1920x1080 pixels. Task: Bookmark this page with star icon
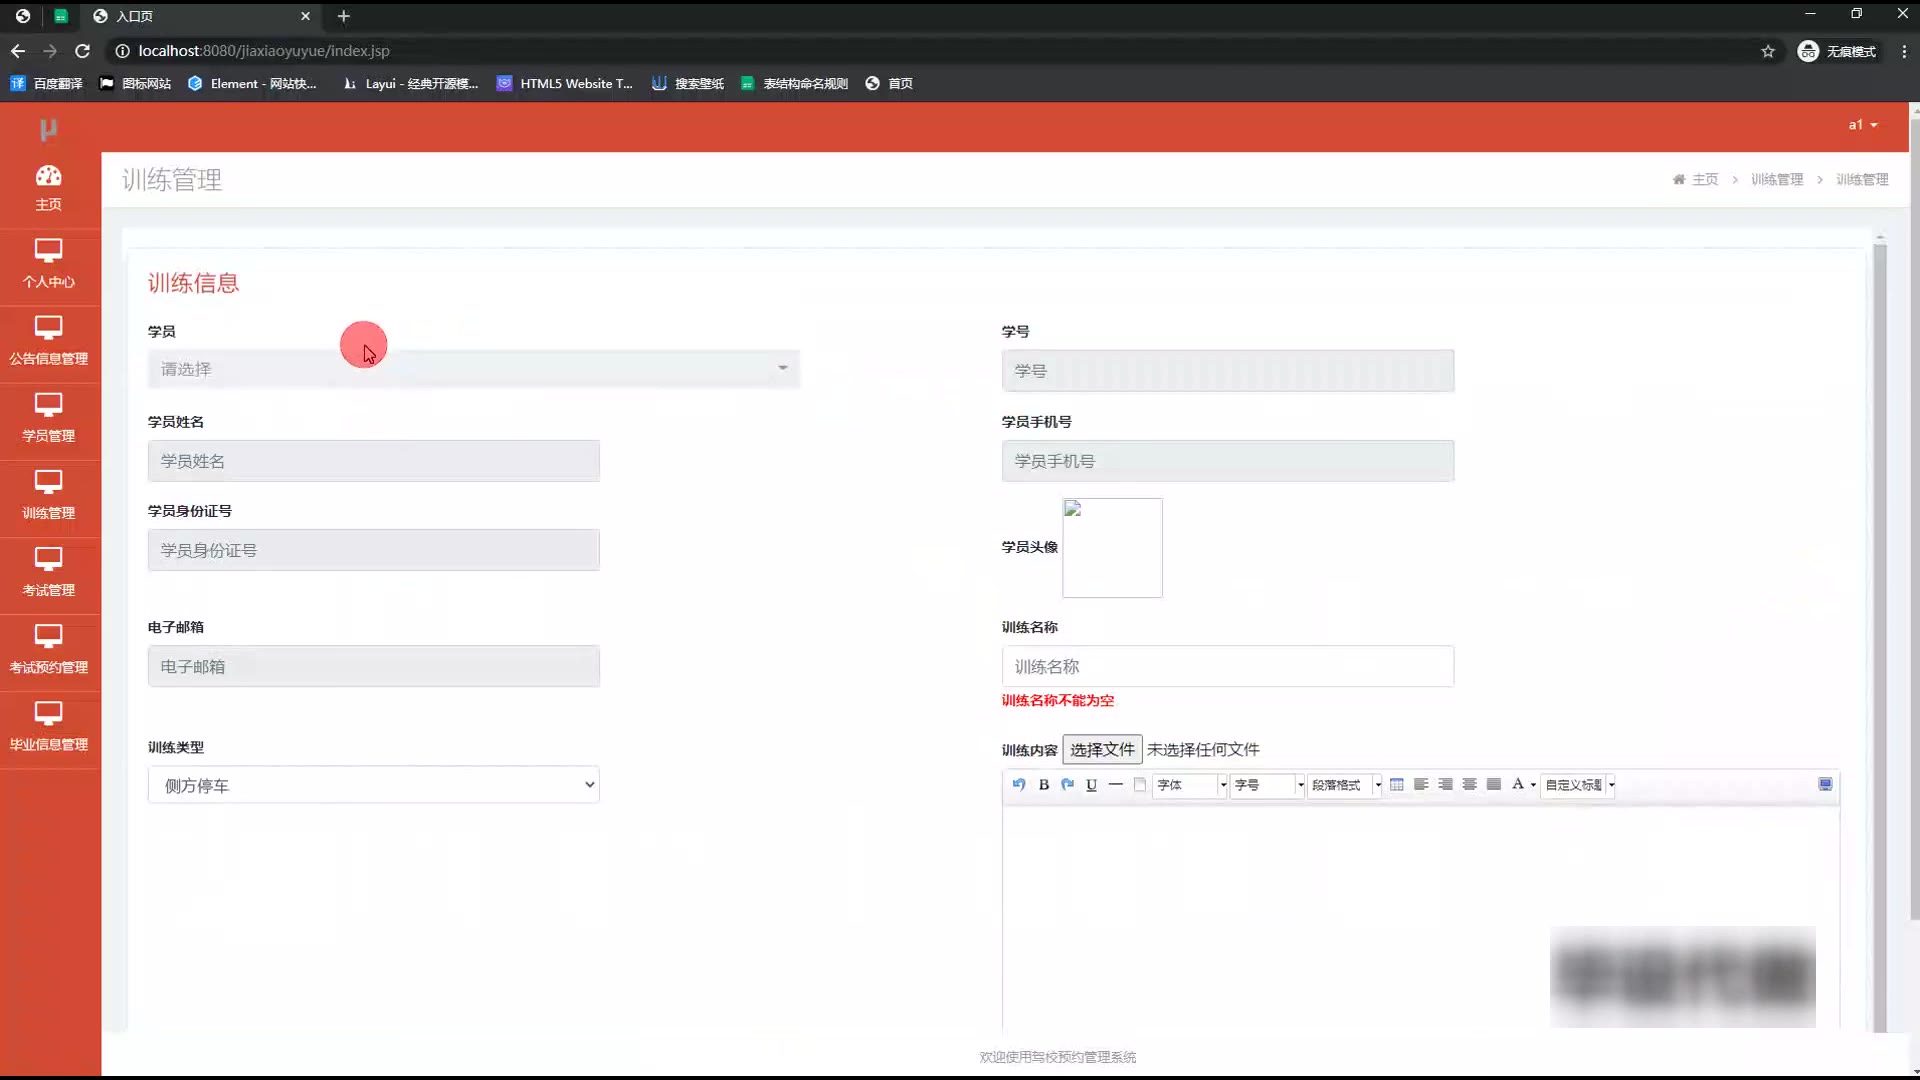coord(1768,51)
